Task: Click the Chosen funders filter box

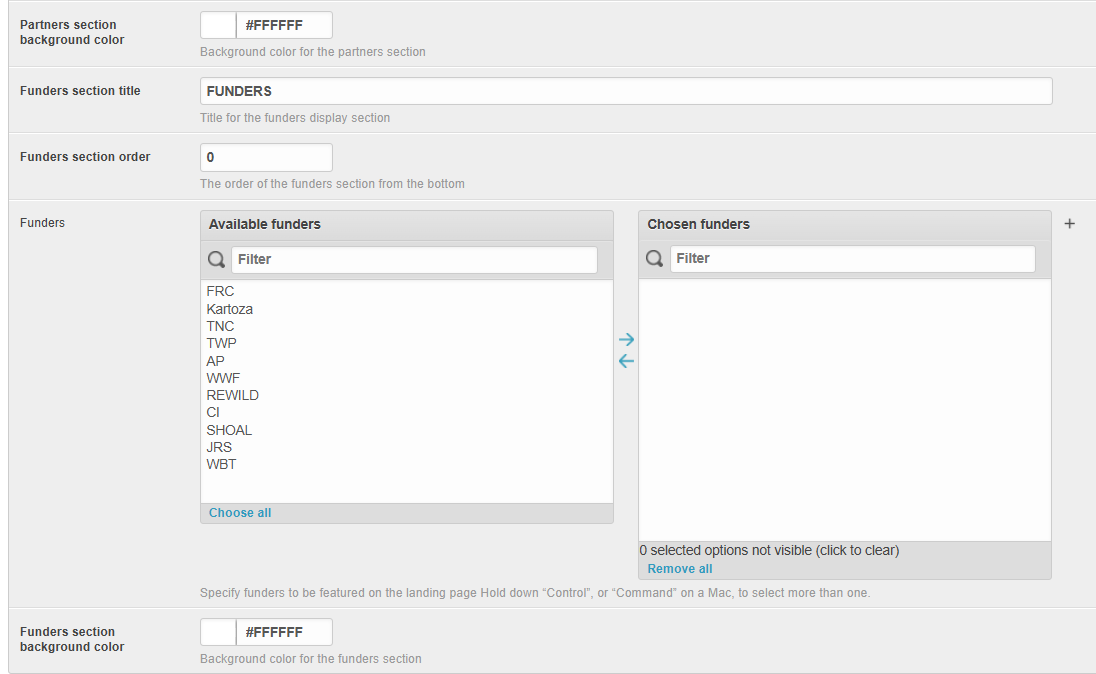Action: [852, 259]
